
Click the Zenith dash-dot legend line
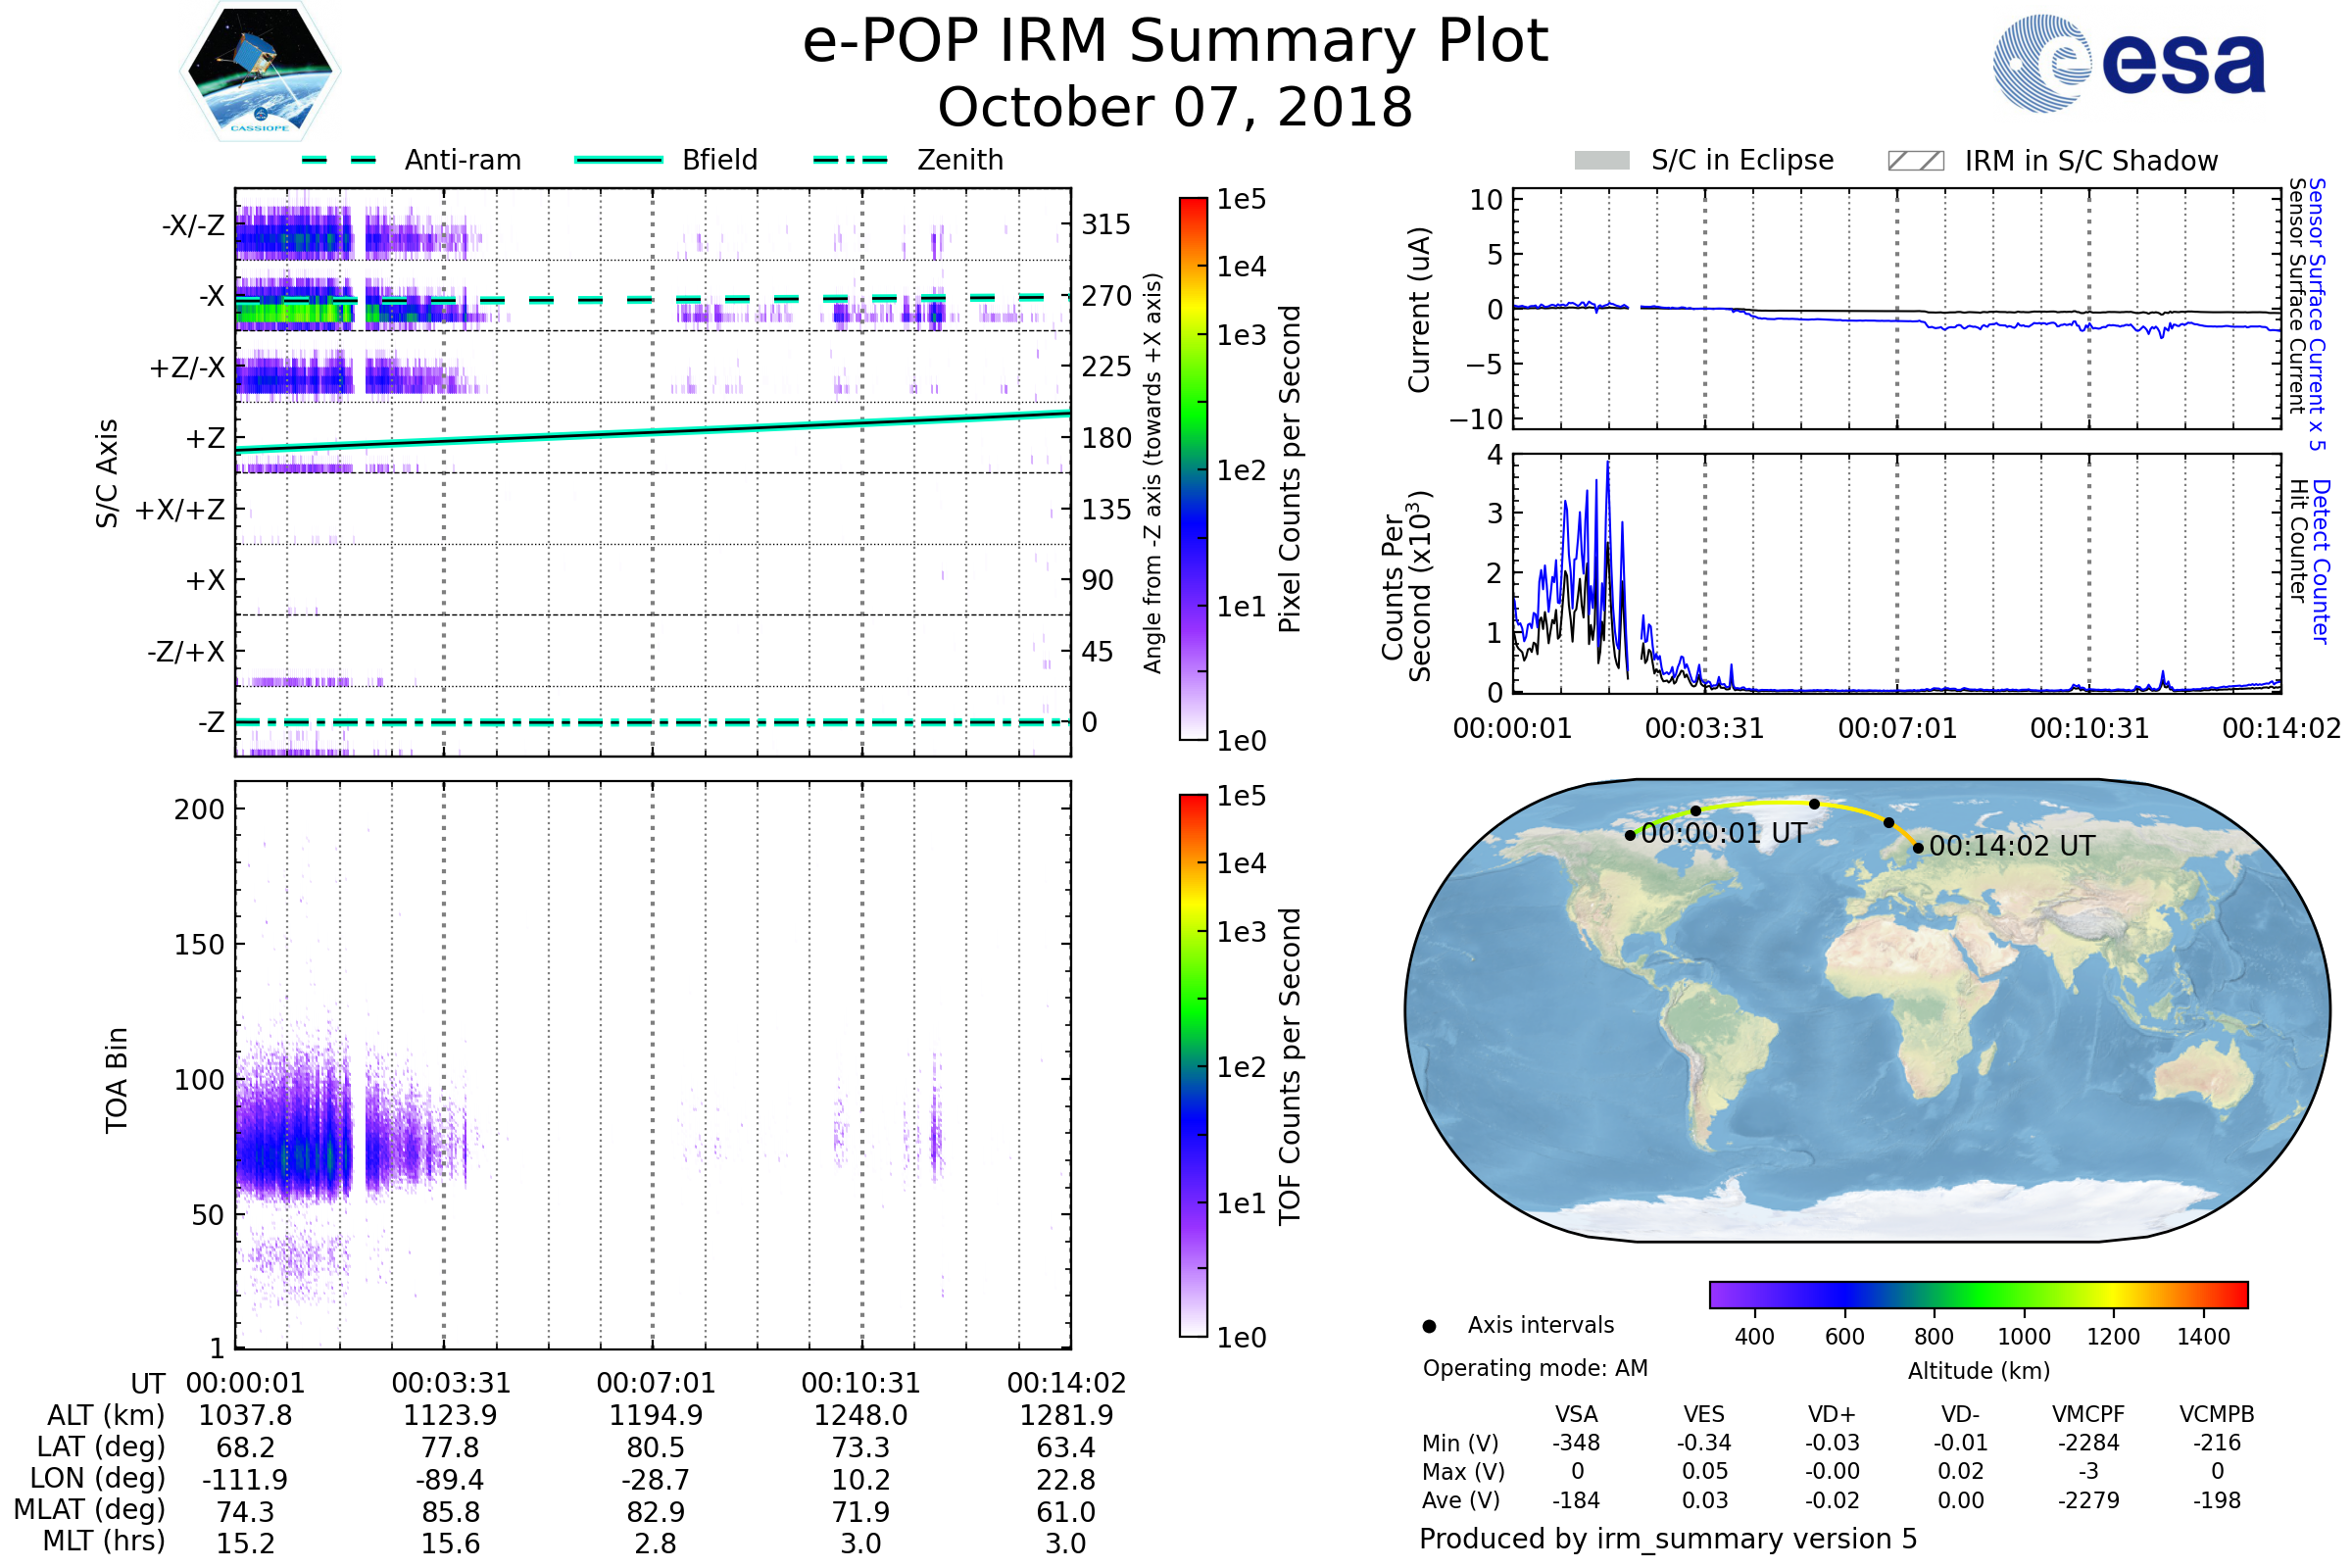(850, 160)
